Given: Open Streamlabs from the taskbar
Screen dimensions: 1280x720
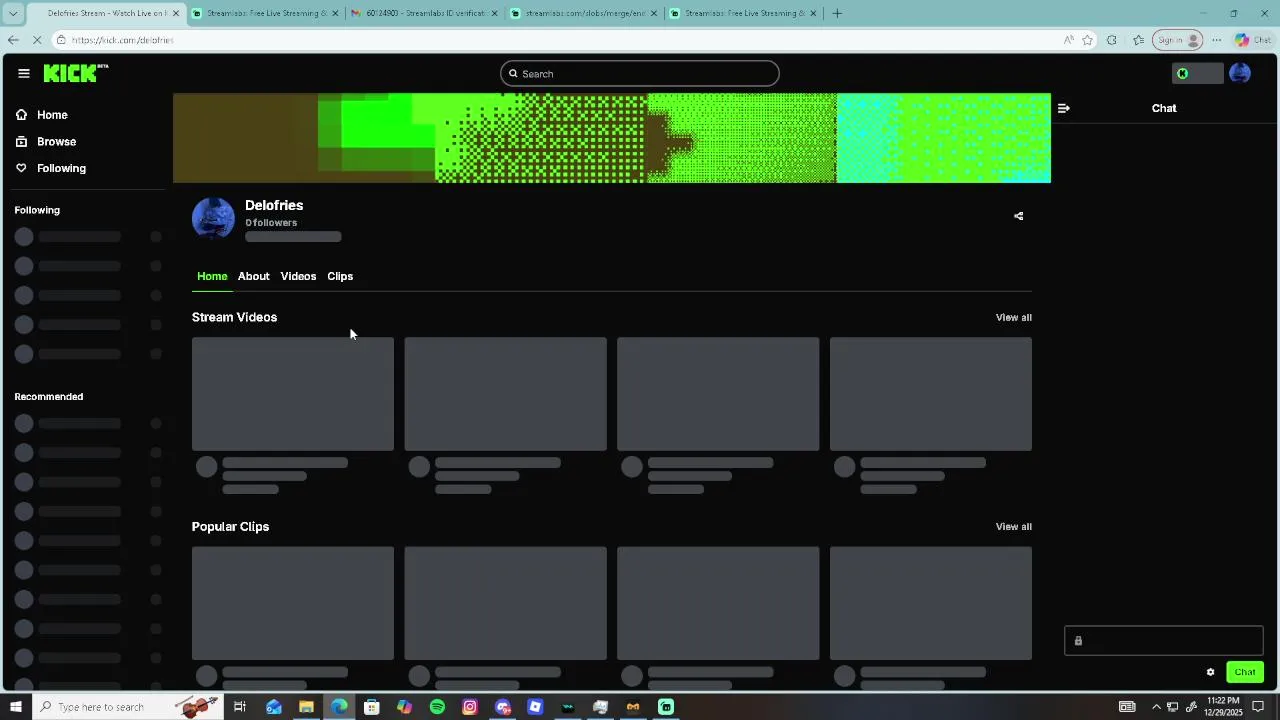Looking at the screenshot, I should coord(666,707).
